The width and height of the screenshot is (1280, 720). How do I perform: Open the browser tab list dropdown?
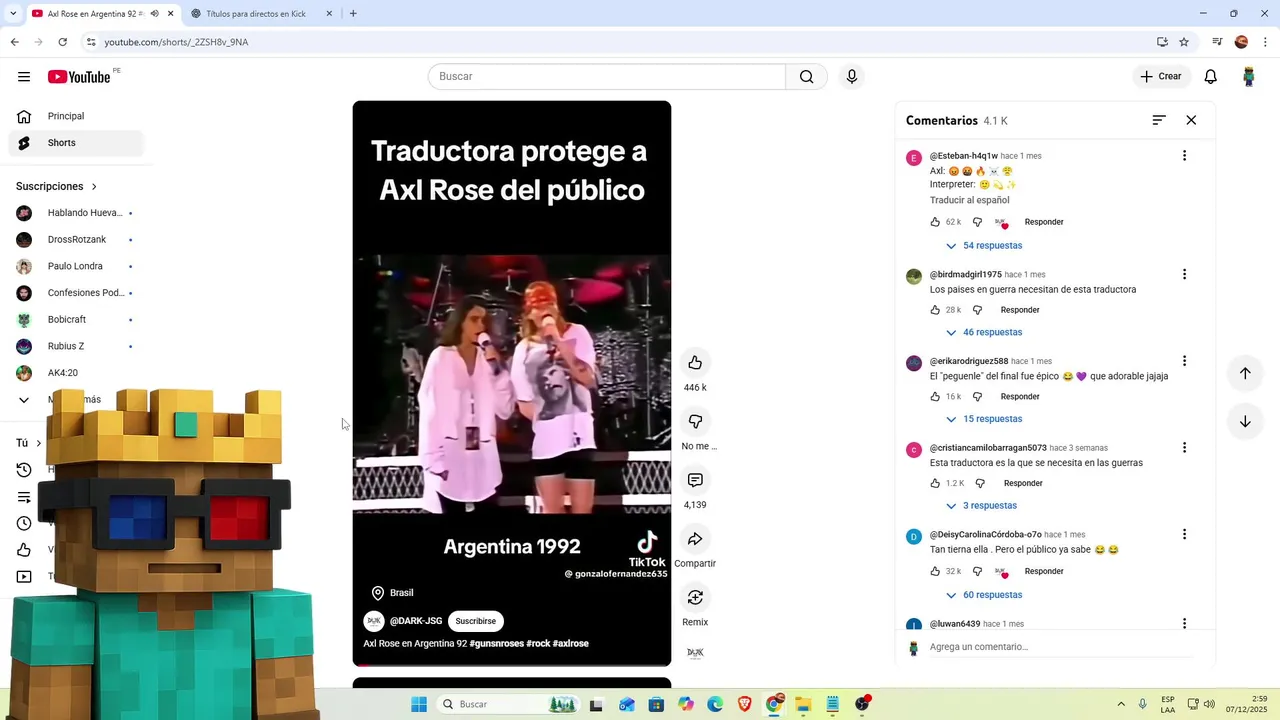click(13, 14)
